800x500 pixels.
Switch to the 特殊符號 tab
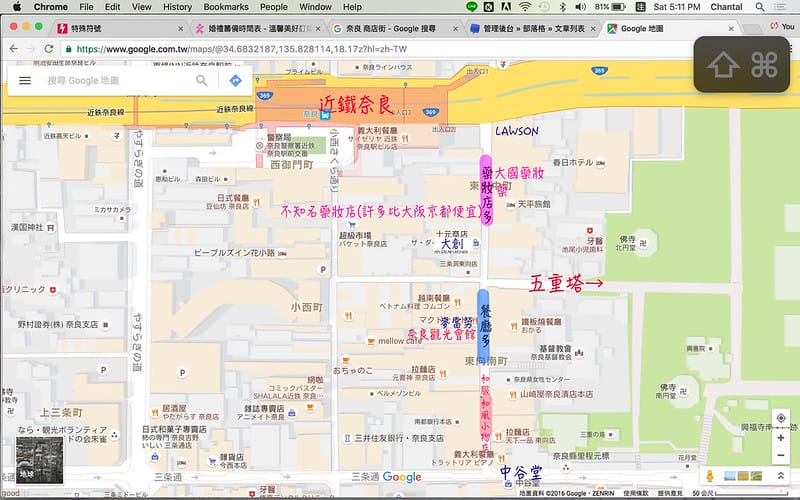click(120, 29)
